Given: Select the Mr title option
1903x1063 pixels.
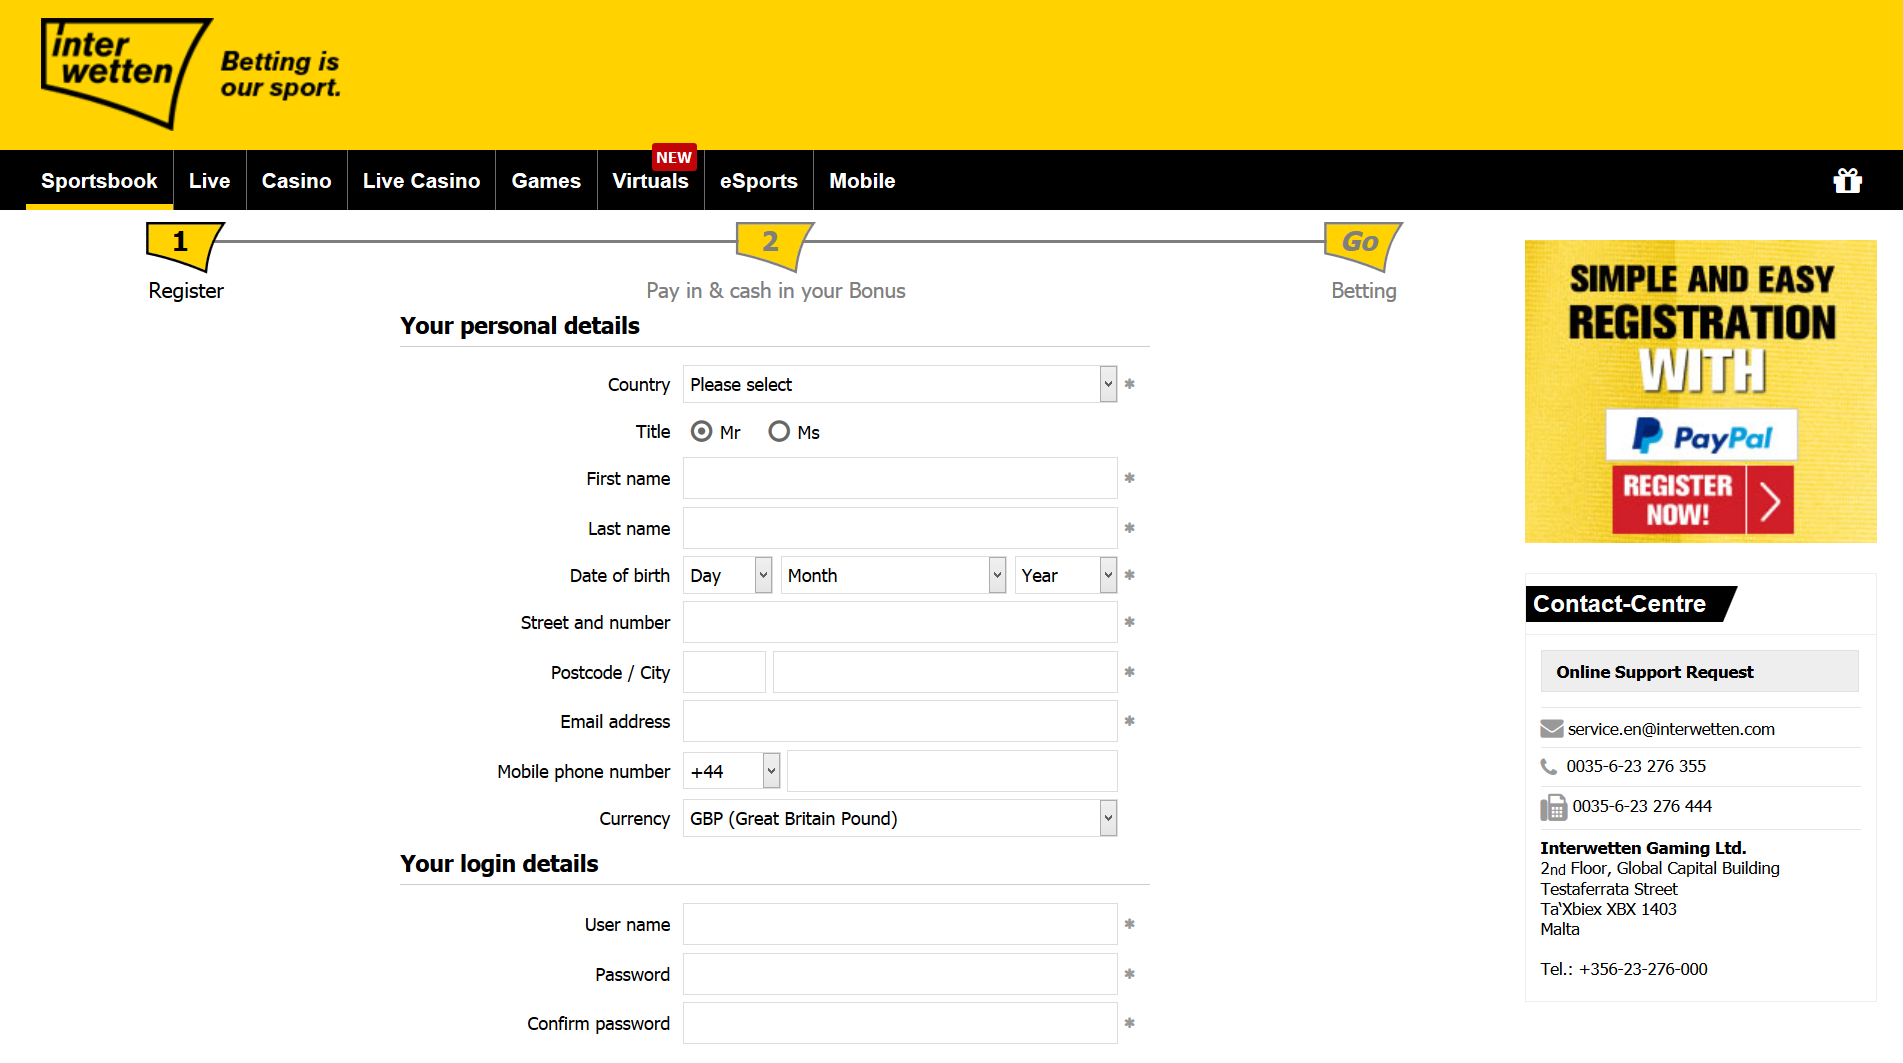Looking at the screenshot, I should pos(702,432).
